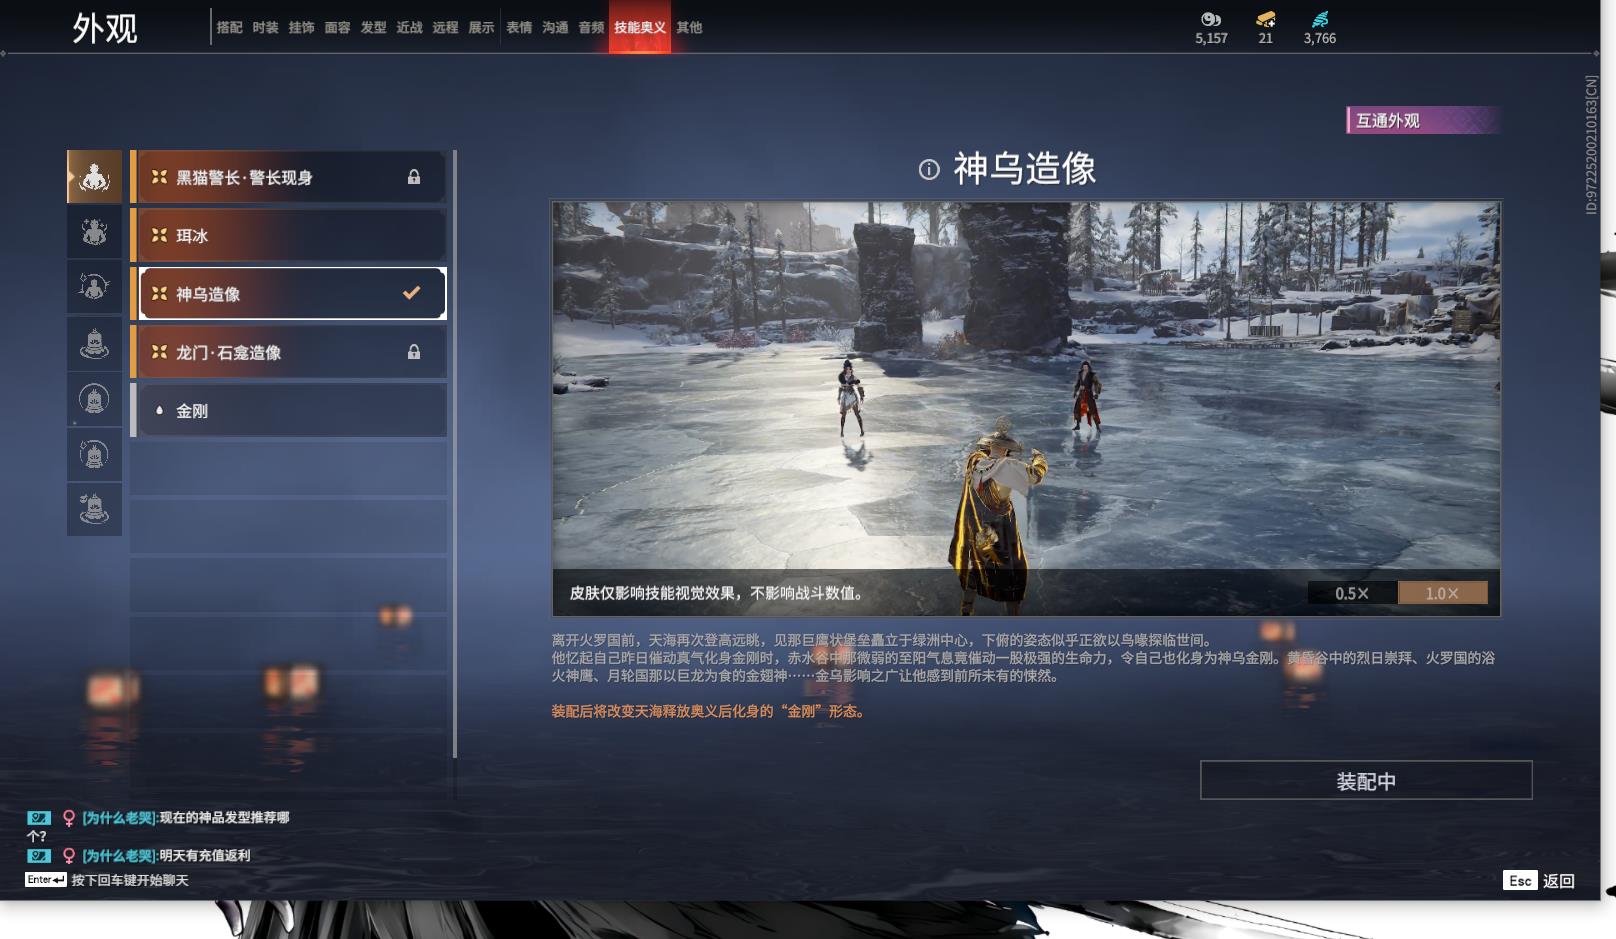The image size is (1616, 939).
Task: Set preview speed to 0.5×
Action: tap(1352, 593)
